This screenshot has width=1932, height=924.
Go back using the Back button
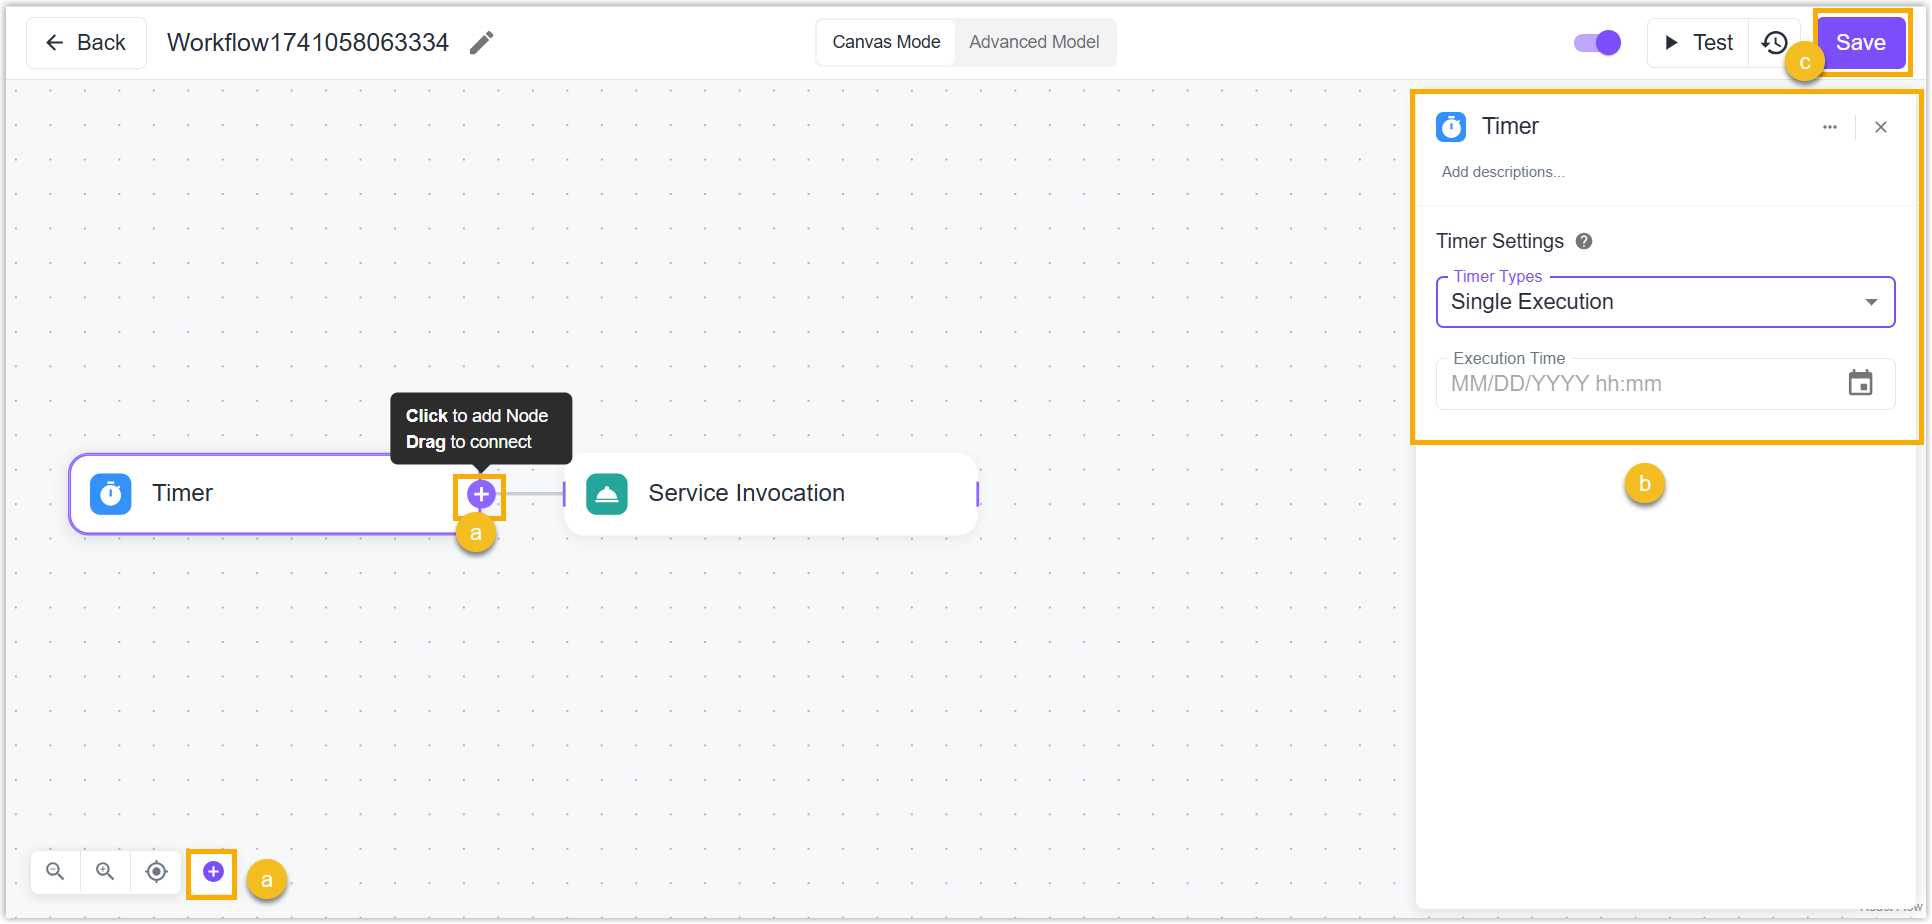(x=86, y=42)
